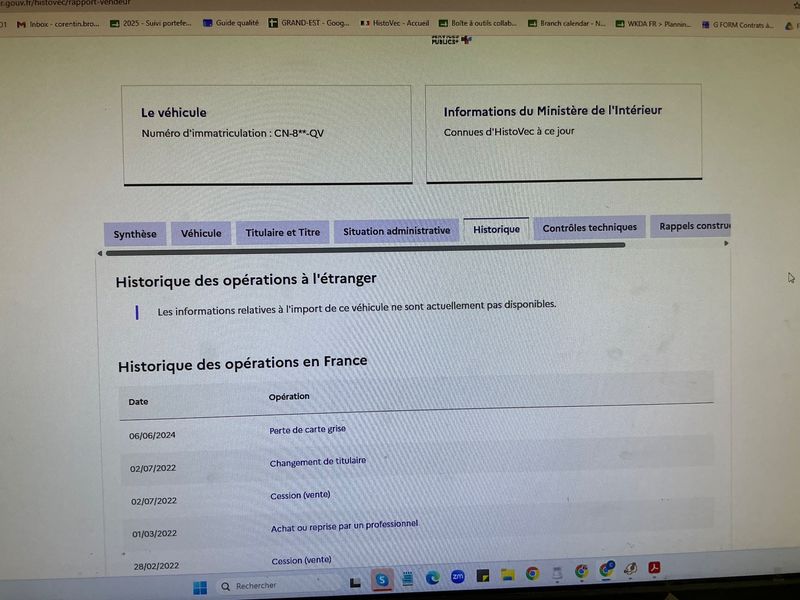The image size is (800, 600).
Task: Click the tab bar right scroll arrow
Action: pyautogui.click(x=726, y=243)
